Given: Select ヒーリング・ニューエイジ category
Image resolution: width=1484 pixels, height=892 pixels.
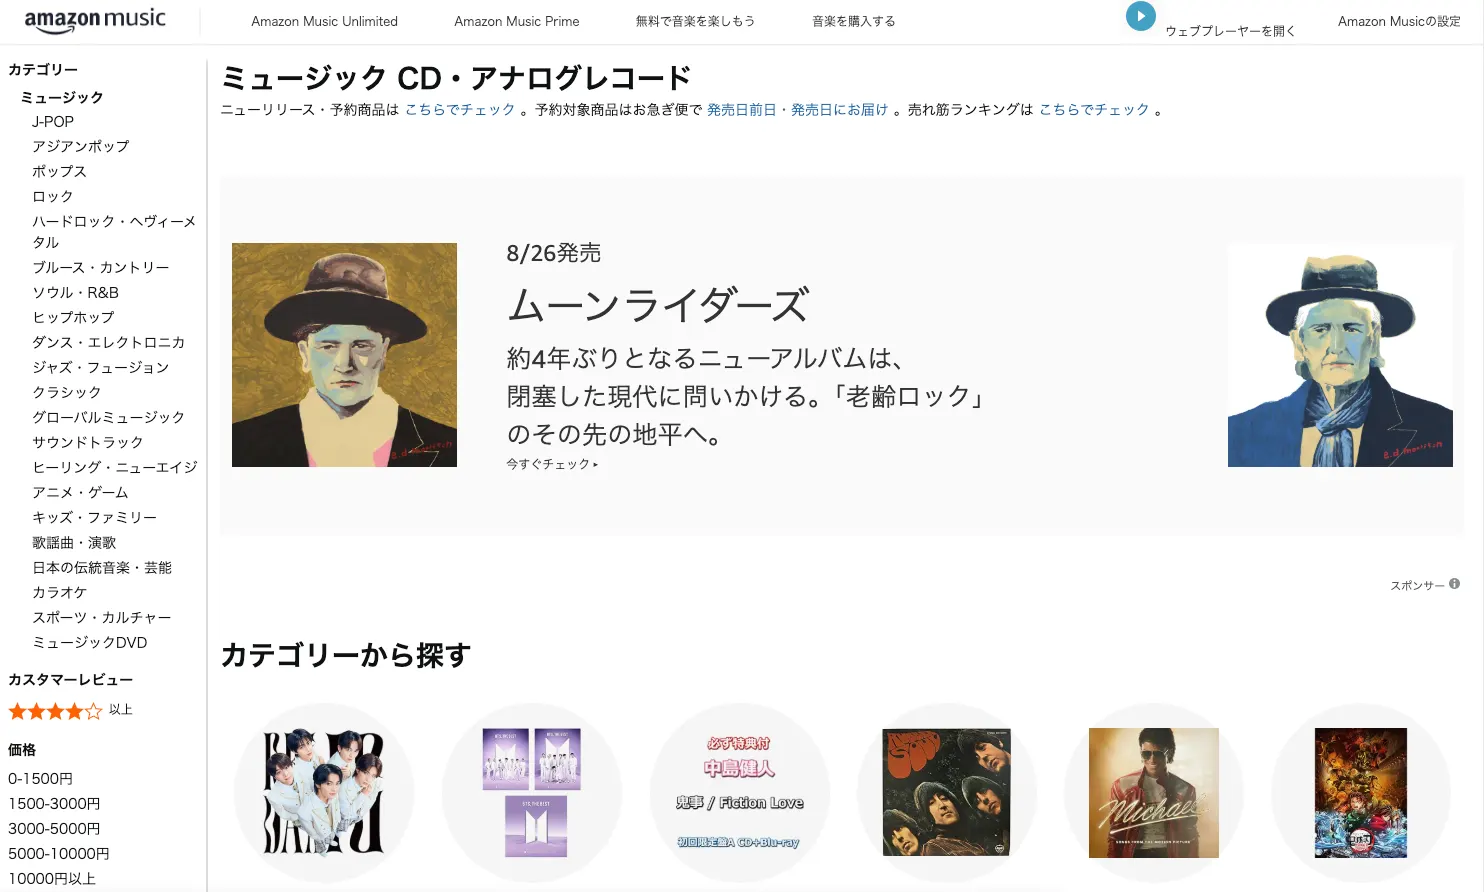Looking at the screenshot, I should [x=115, y=467].
